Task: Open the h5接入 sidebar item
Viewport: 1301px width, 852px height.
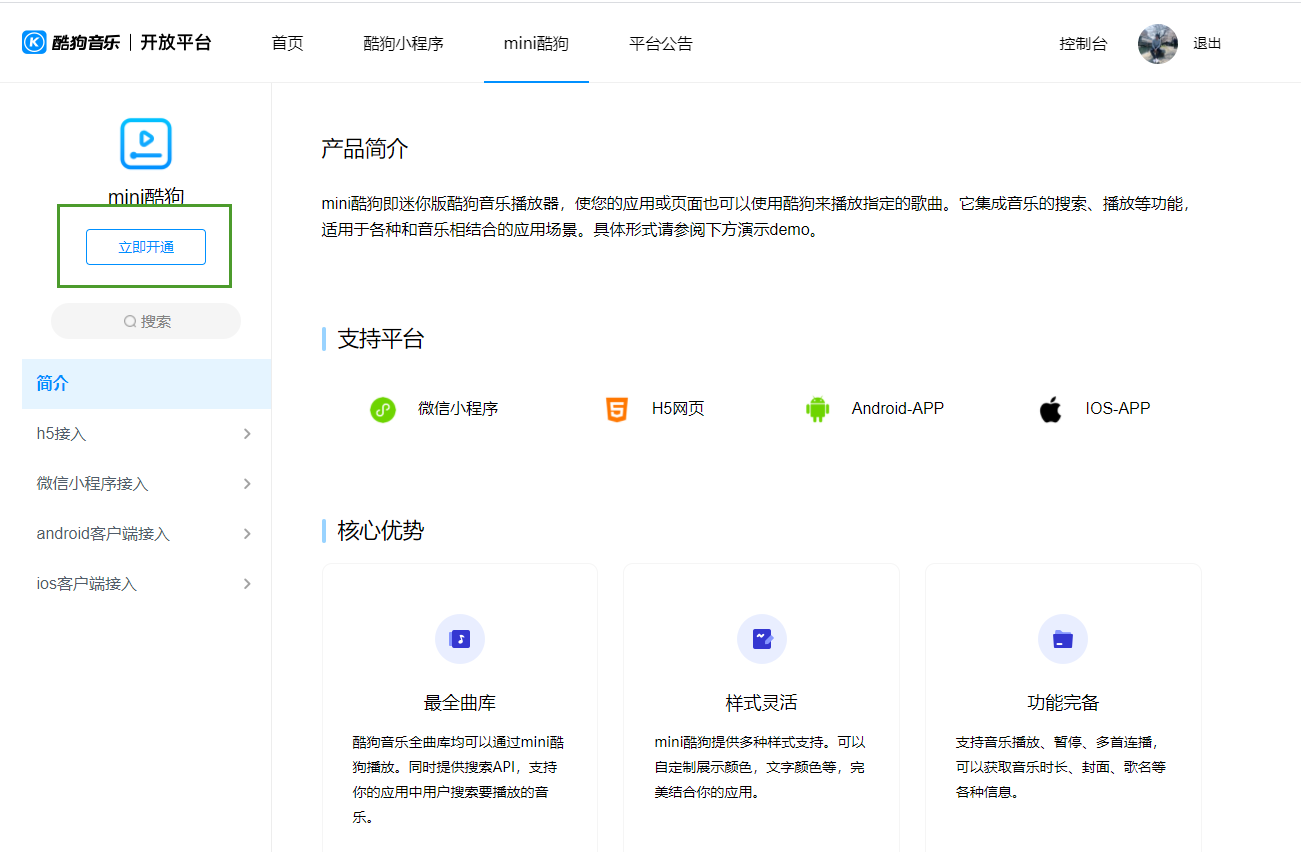Action: coord(147,434)
